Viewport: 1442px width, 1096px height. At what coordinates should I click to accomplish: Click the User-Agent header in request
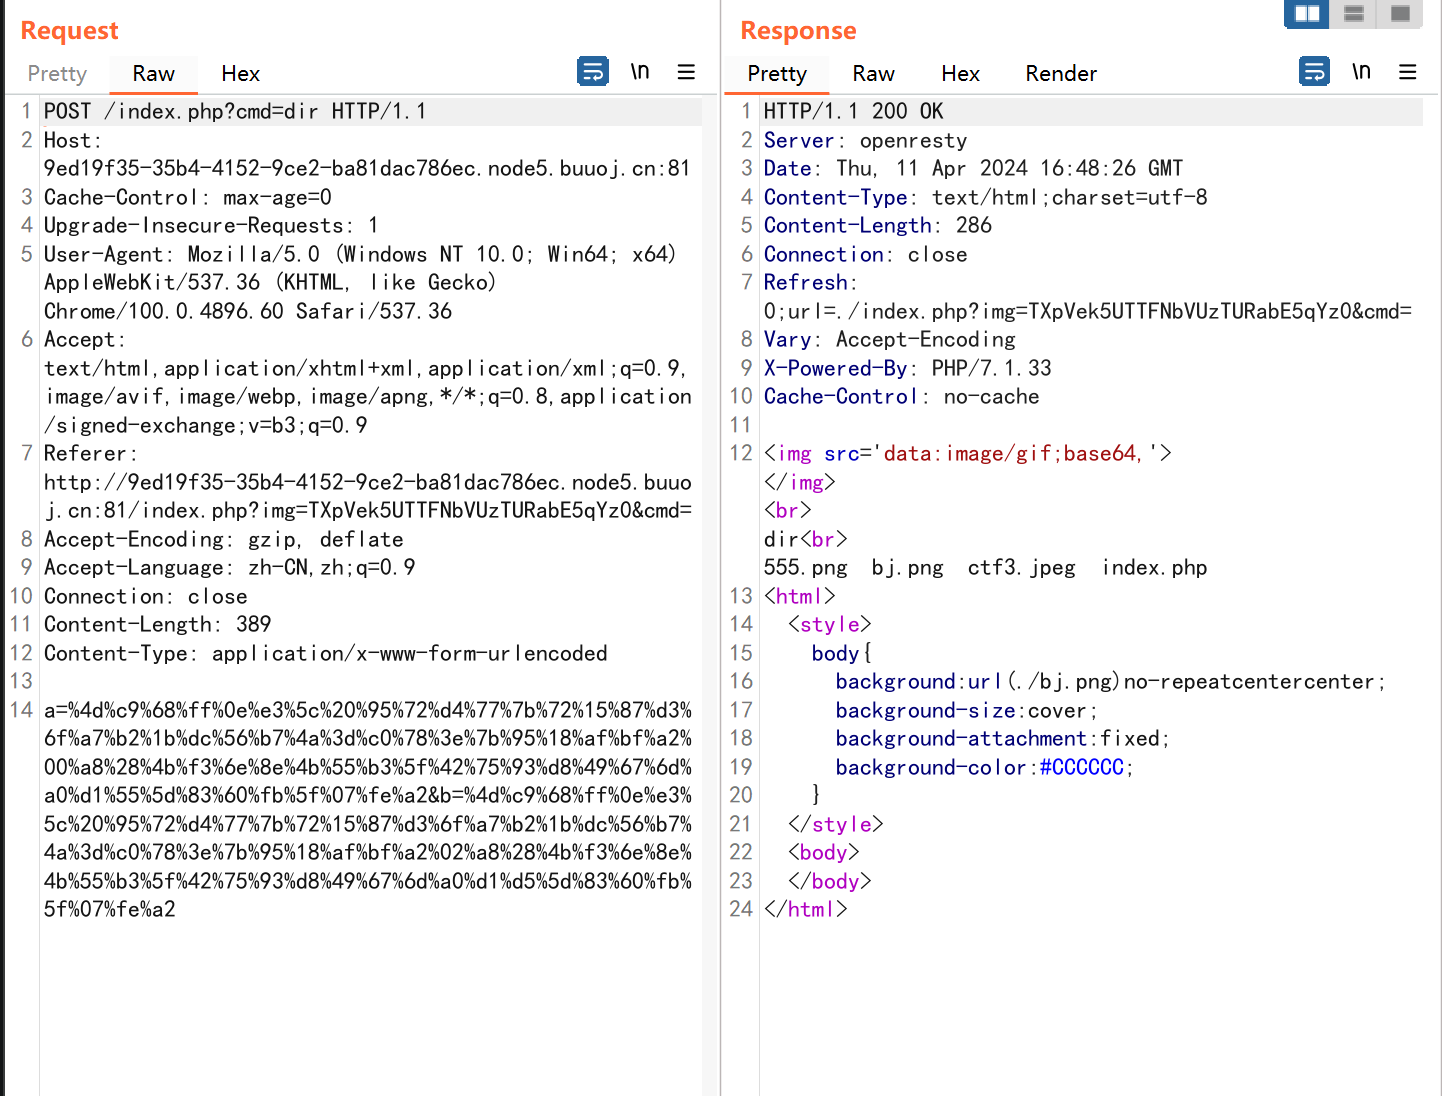pyautogui.click(x=360, y=282)
